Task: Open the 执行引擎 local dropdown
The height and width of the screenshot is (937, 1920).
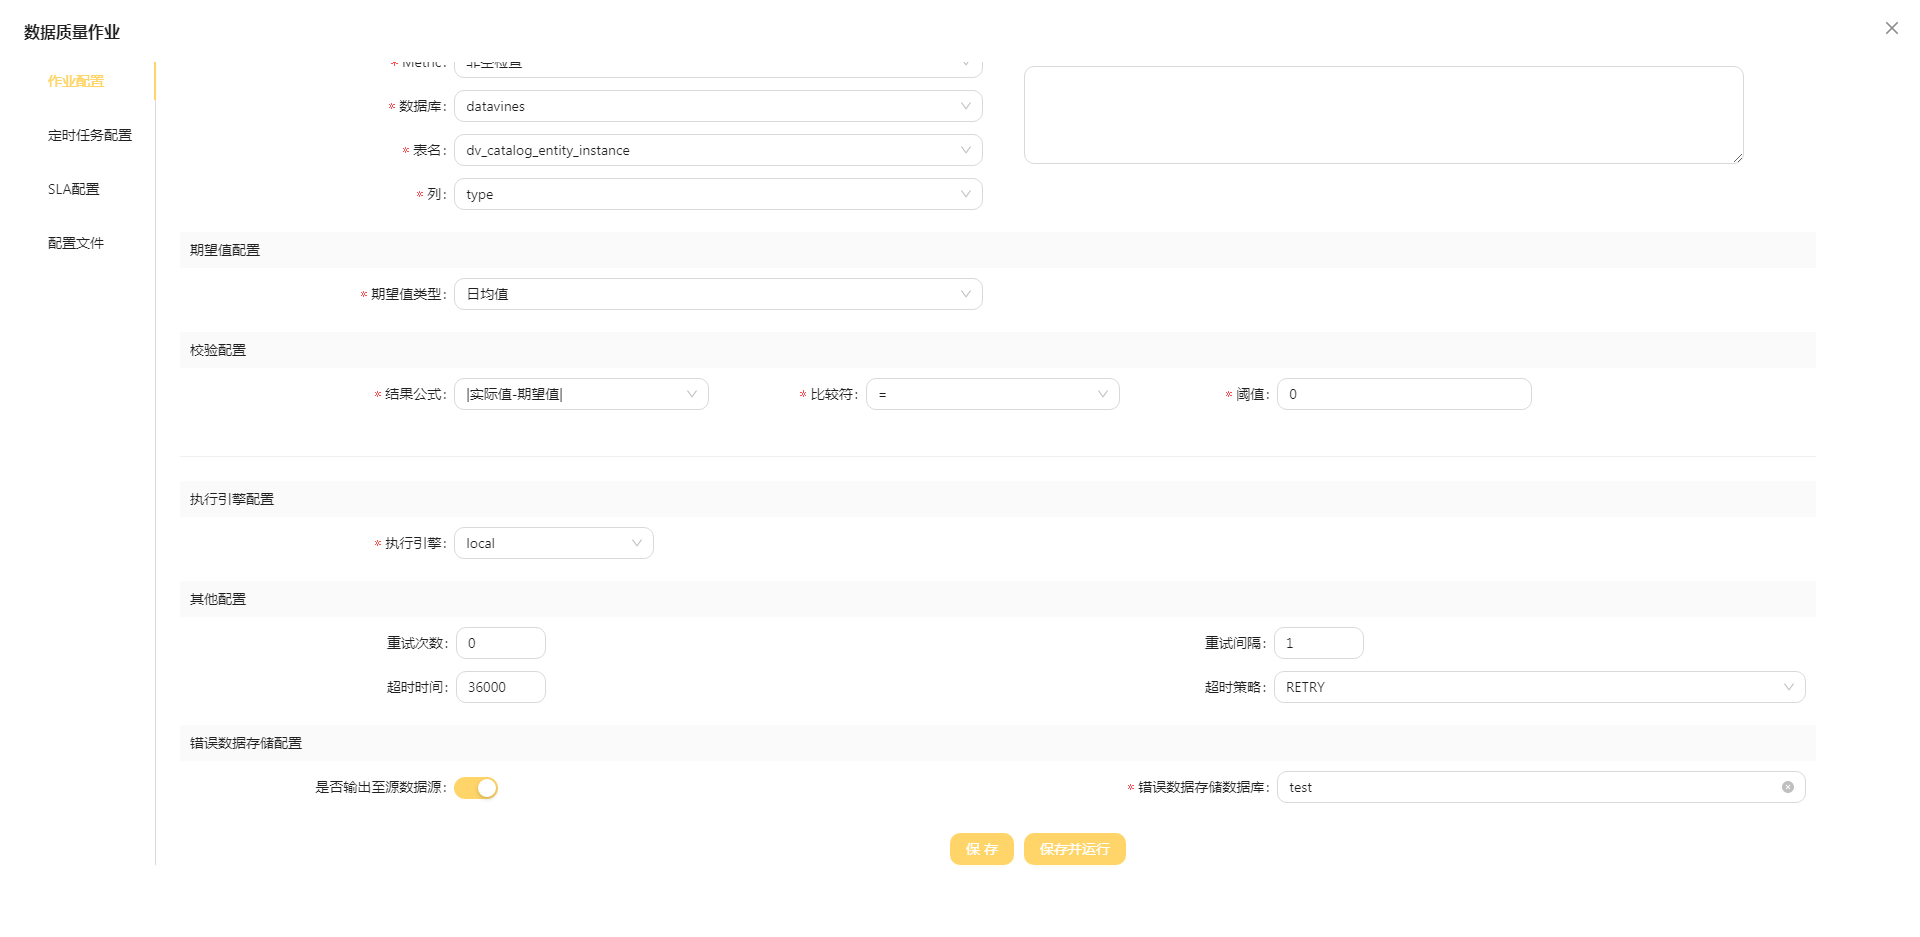Action: click(554, 543)
